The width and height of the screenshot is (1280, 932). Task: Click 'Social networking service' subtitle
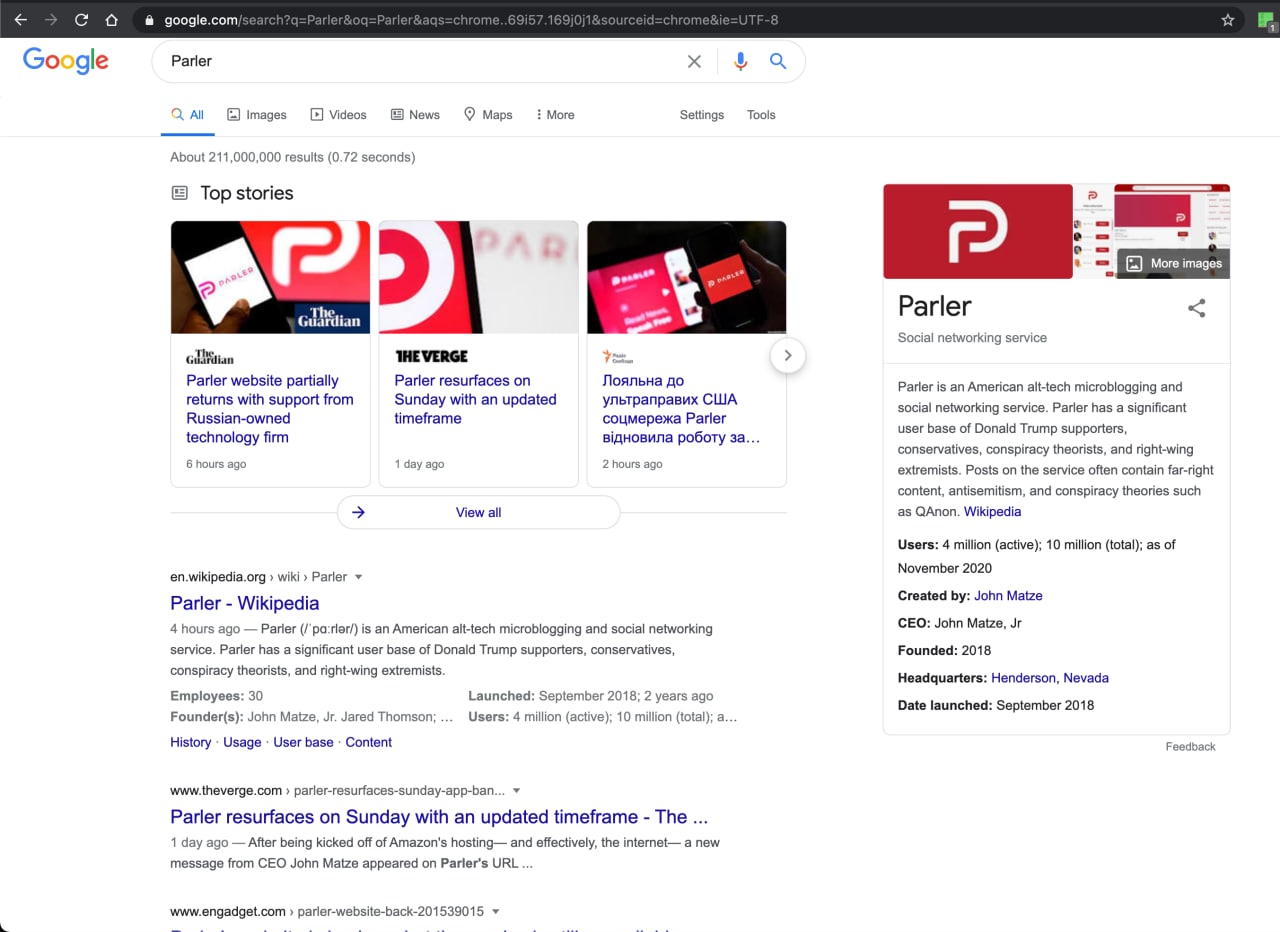(x=972, y=338)
